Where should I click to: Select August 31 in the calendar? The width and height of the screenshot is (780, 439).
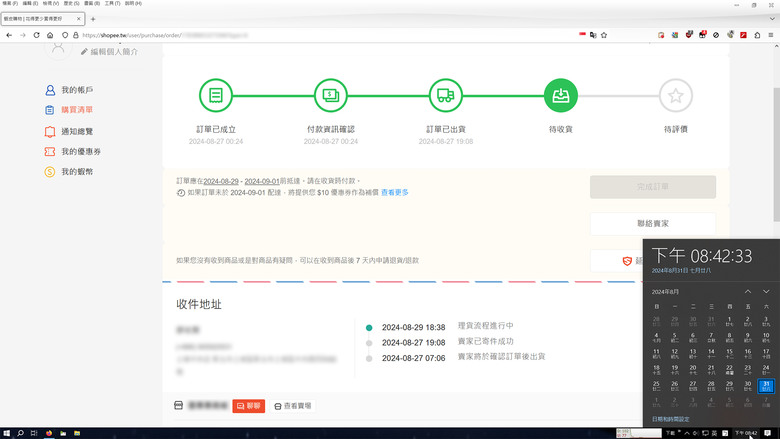click(x=766, y=386)
